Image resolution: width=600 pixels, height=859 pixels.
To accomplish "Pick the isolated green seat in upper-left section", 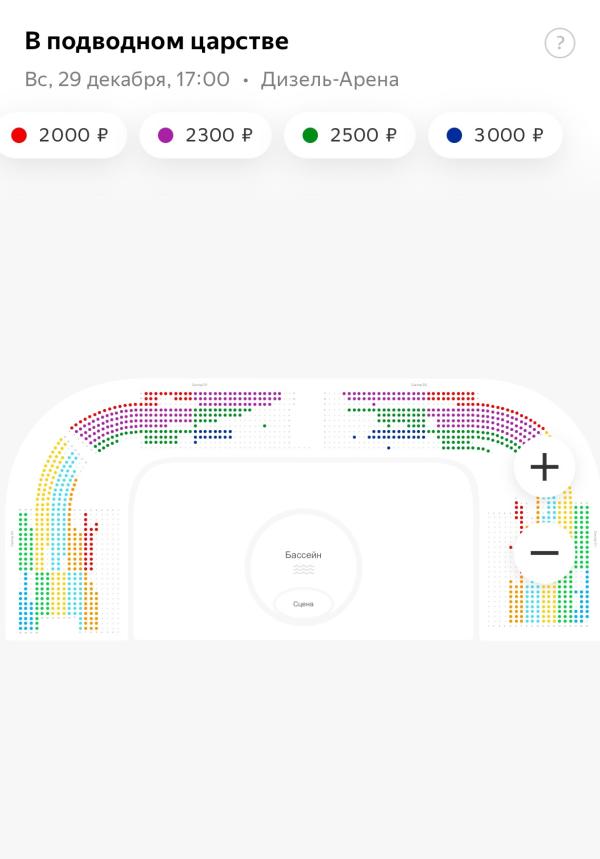I will pyautogui.click(x=264, y=426).
